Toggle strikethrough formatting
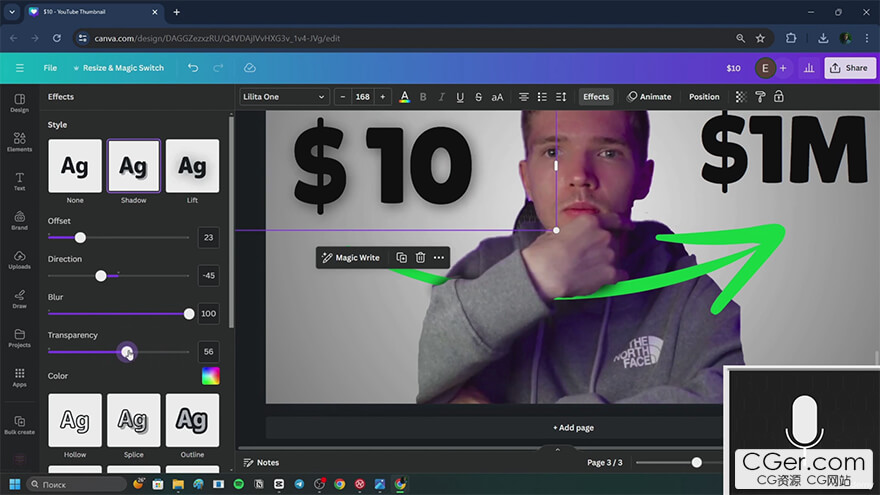The height and width of the screenshot is (495, 880). (479, 97)
